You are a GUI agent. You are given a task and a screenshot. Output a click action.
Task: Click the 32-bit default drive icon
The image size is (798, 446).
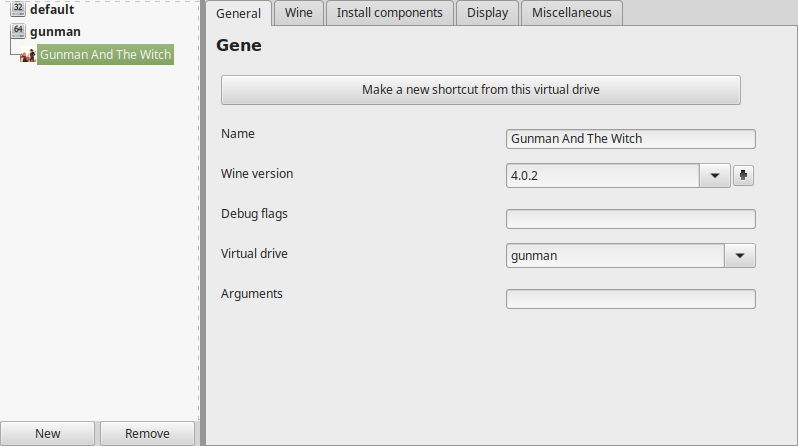click(x=18, y=9)
